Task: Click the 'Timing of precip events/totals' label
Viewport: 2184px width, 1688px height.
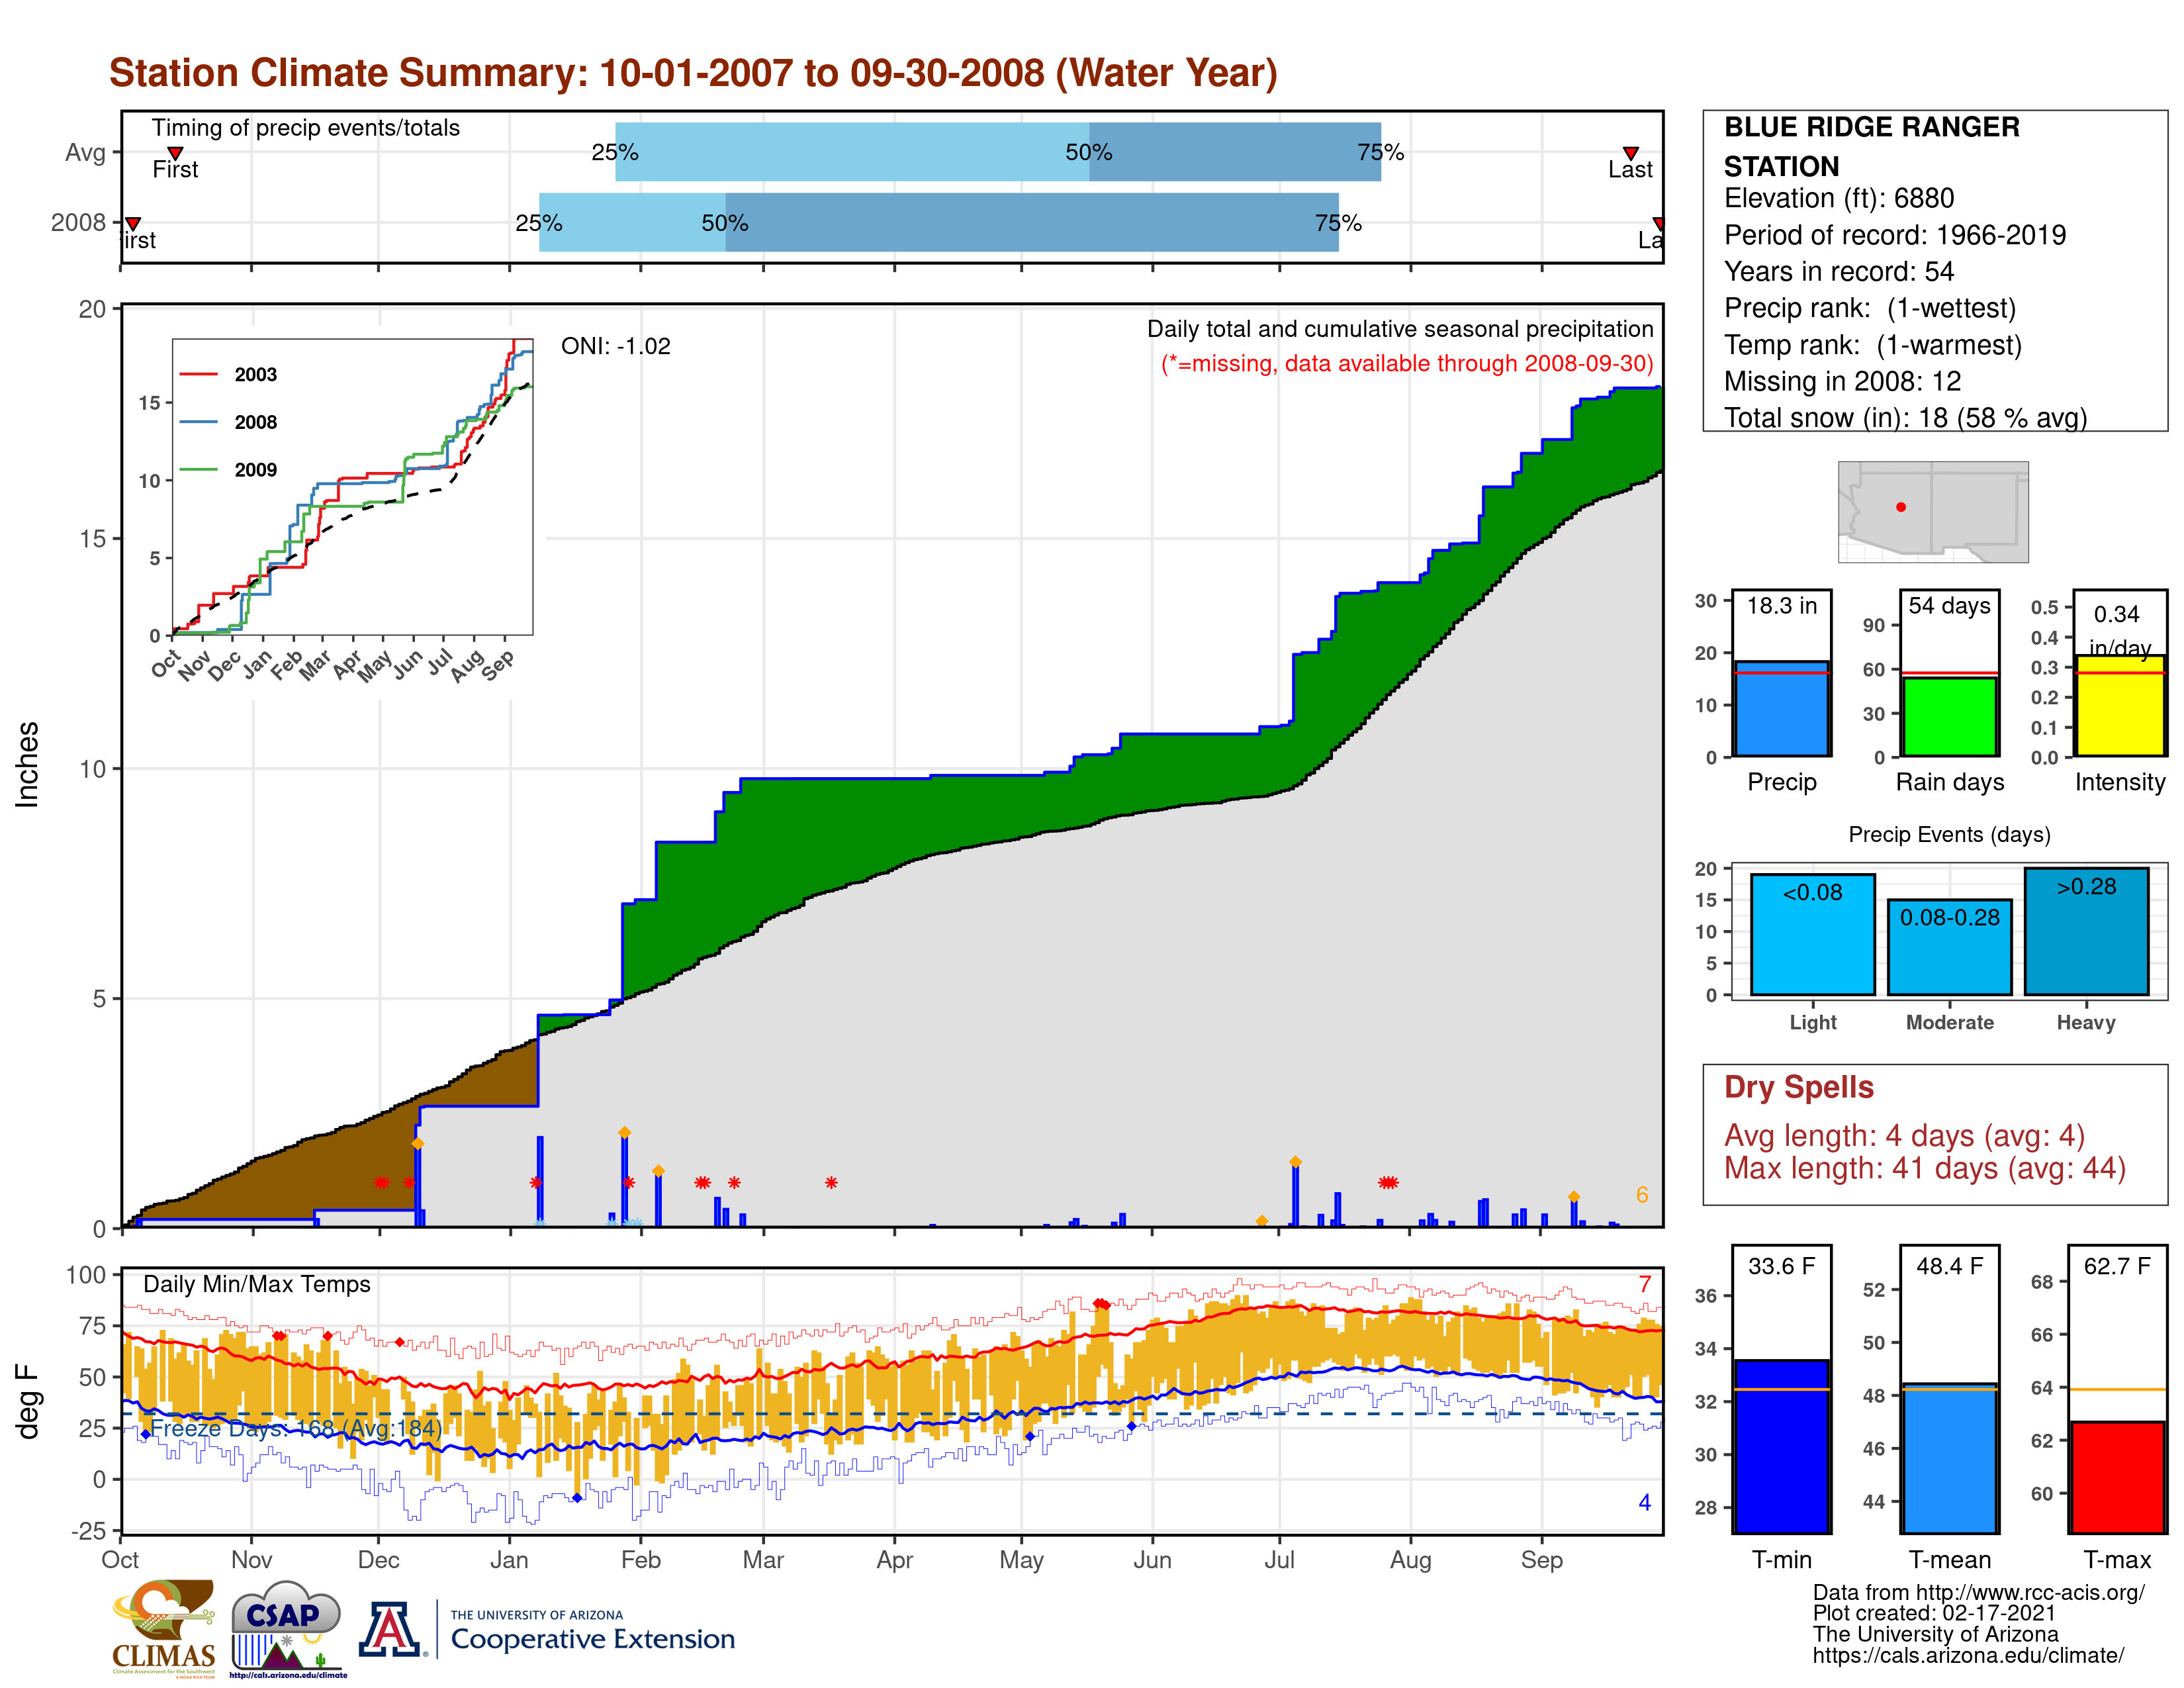Action: [x=305, y=128]
